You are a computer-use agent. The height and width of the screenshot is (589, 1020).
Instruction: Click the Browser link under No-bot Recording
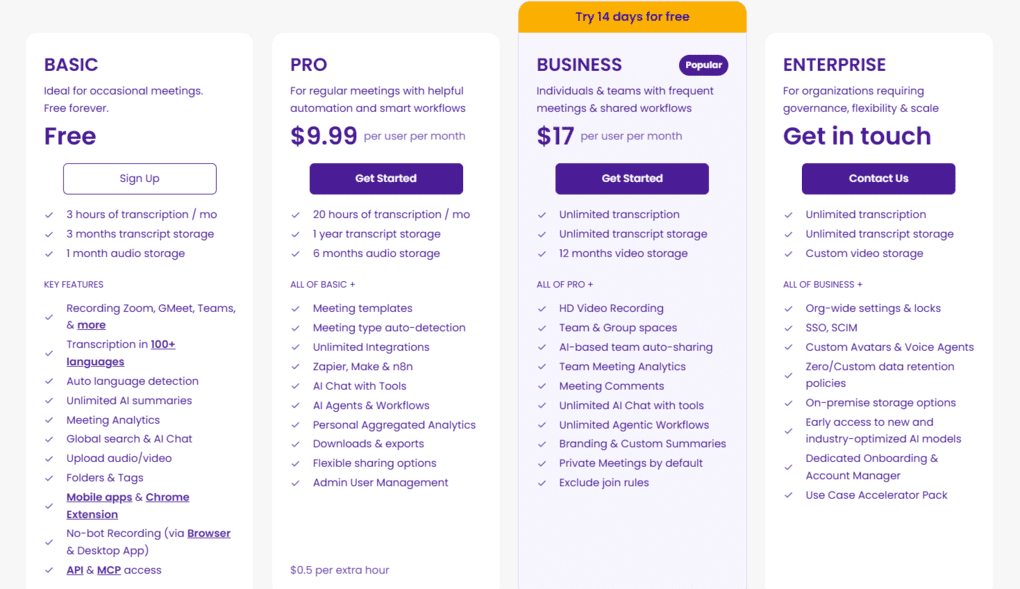pos(209,533)
